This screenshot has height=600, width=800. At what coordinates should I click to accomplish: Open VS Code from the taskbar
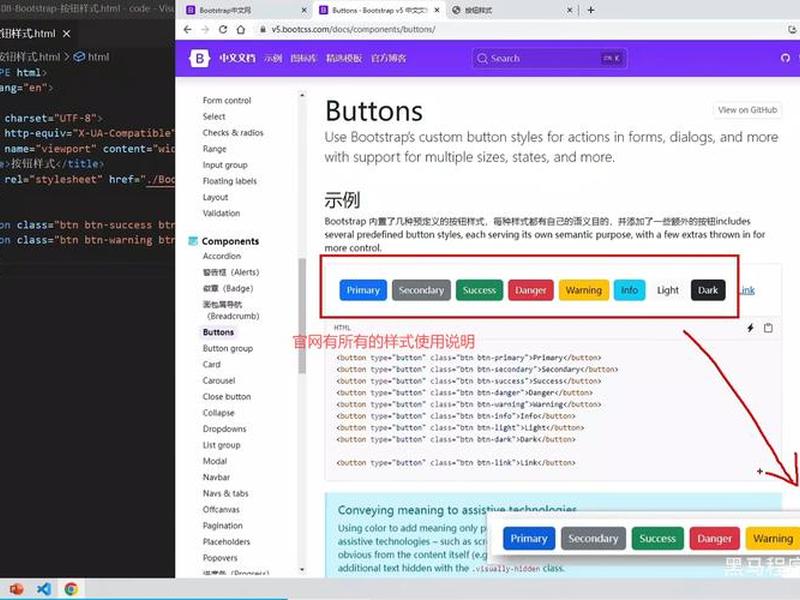tap(44, 589)
